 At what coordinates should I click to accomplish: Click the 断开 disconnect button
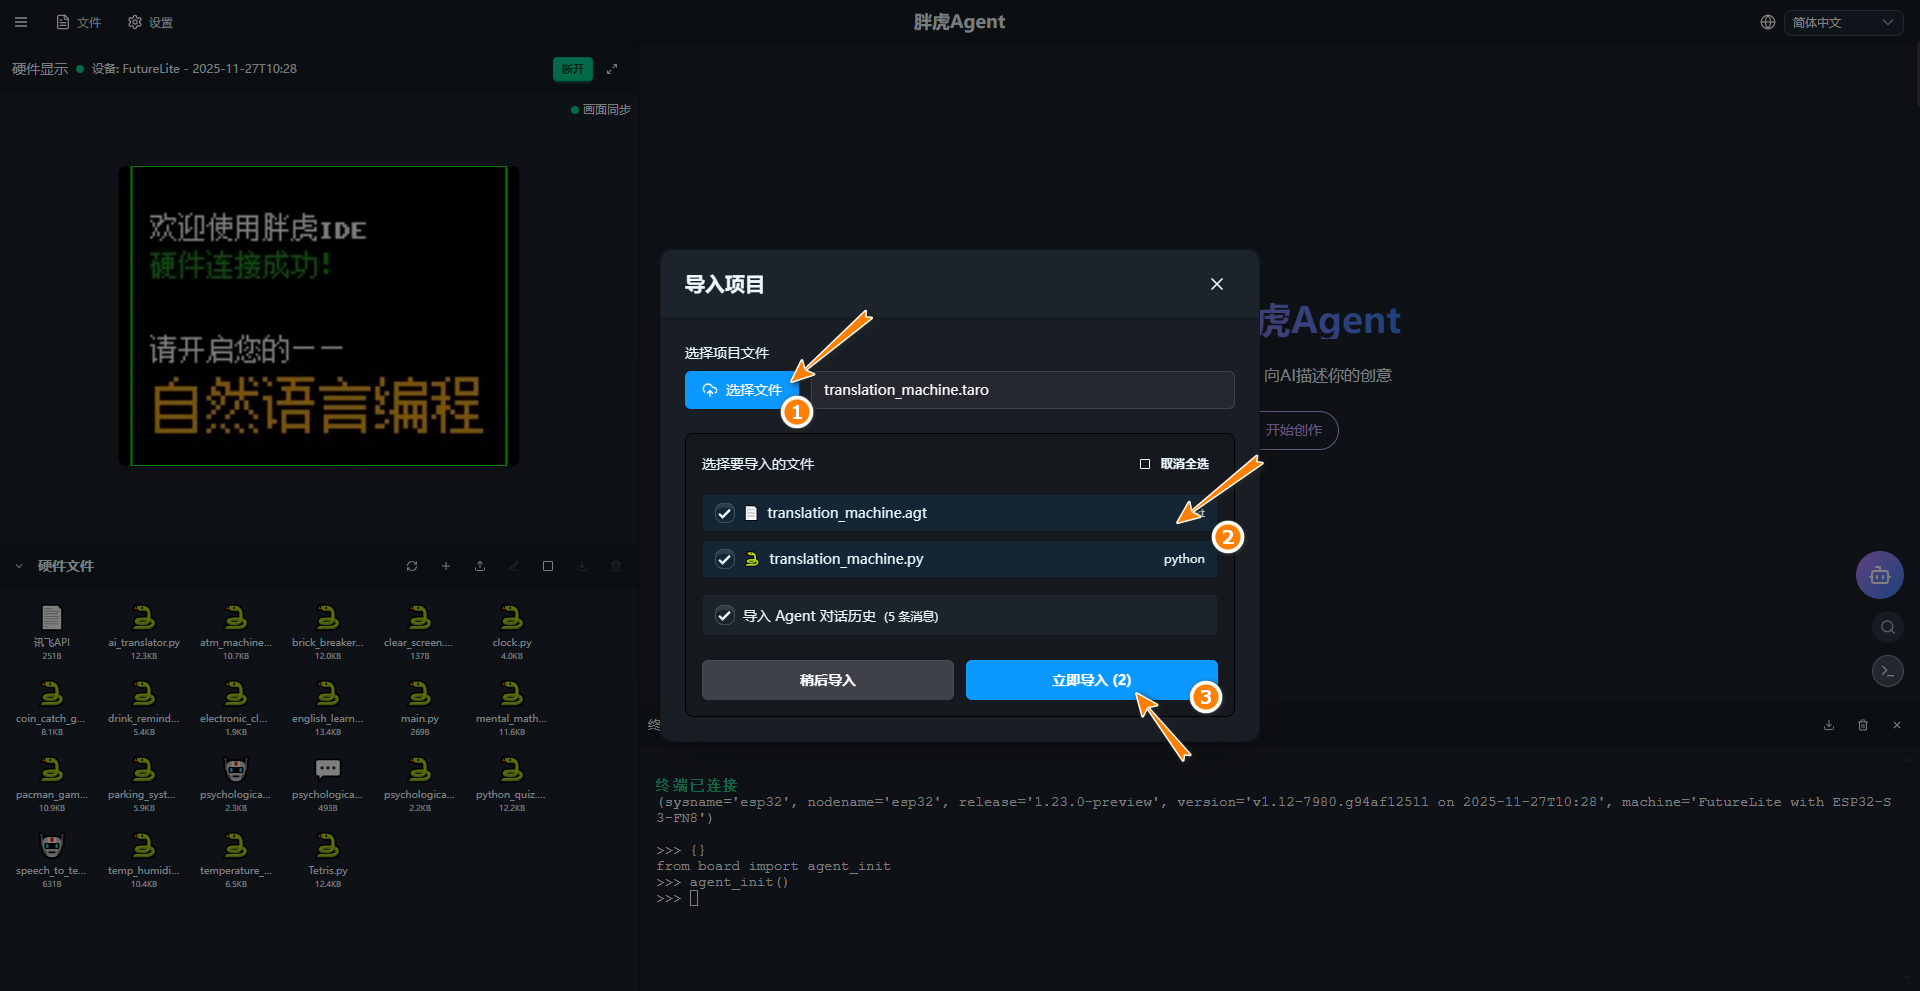click(x=572, y=69)
